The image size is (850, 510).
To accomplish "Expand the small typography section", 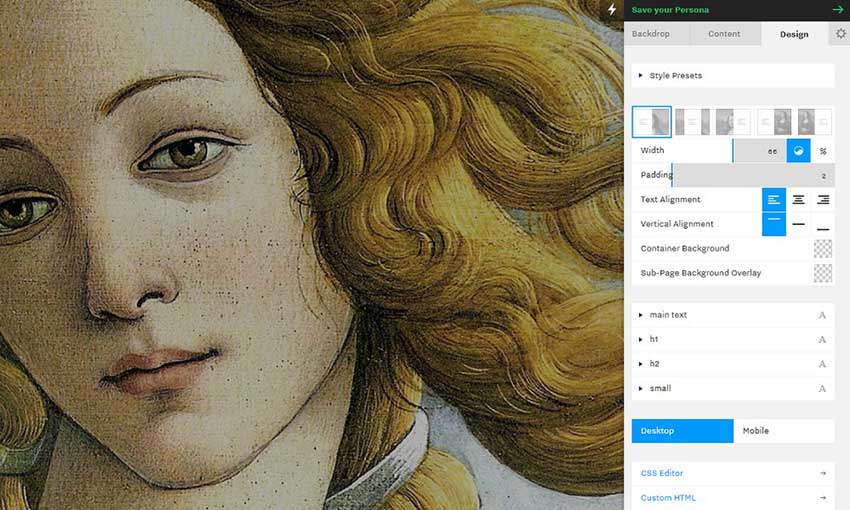I will 733,388.
